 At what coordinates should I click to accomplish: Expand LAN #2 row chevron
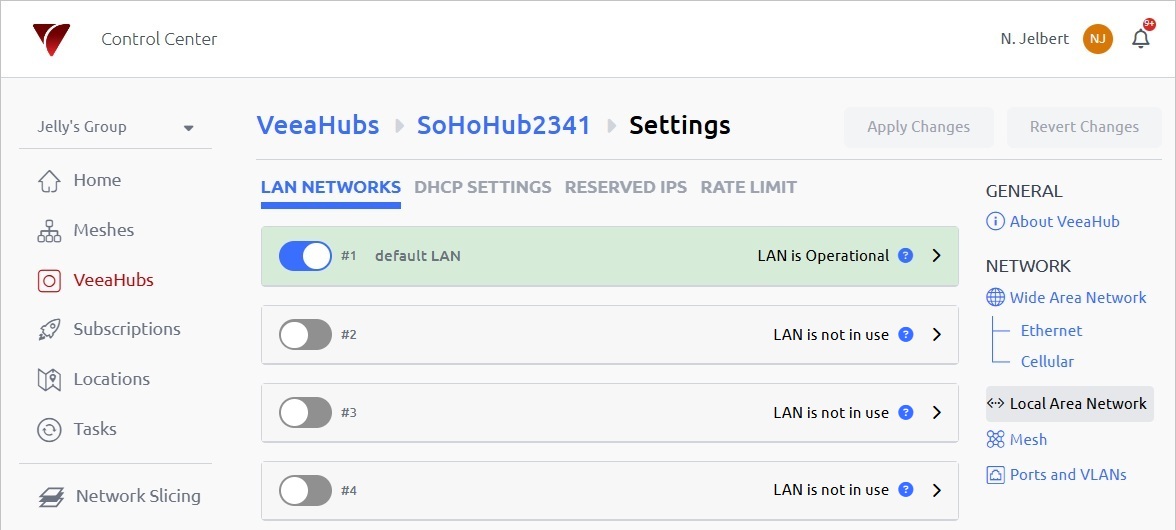[936, 334]
